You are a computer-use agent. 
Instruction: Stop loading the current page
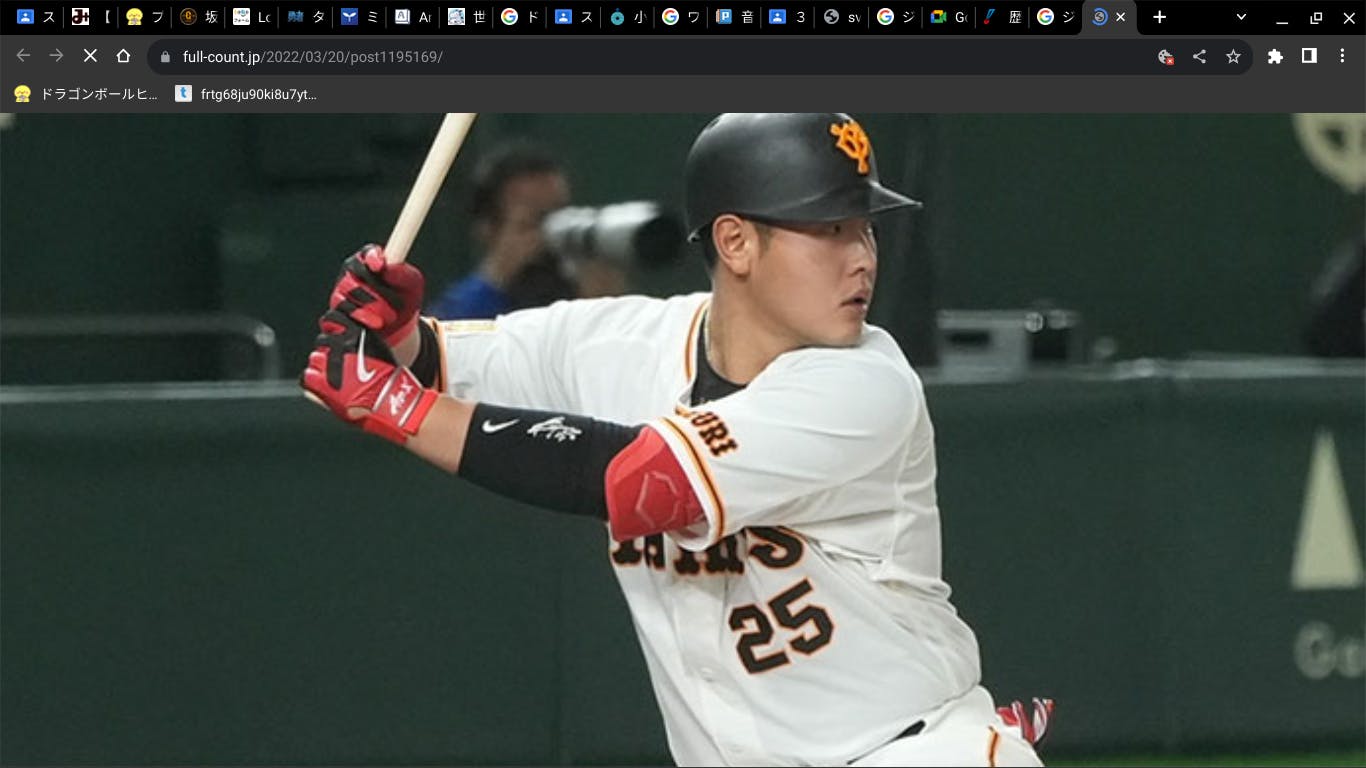tap(90, 56)
